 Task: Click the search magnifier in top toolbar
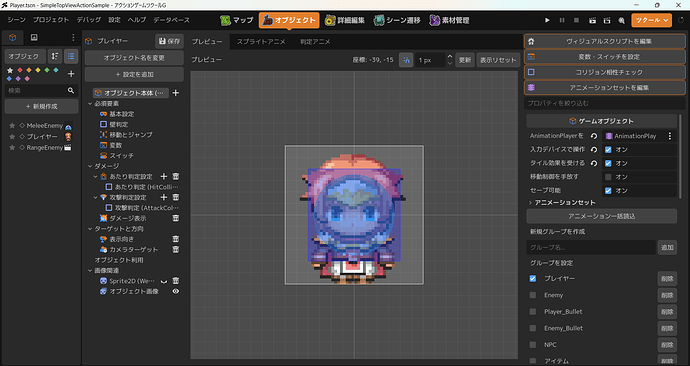621,20
